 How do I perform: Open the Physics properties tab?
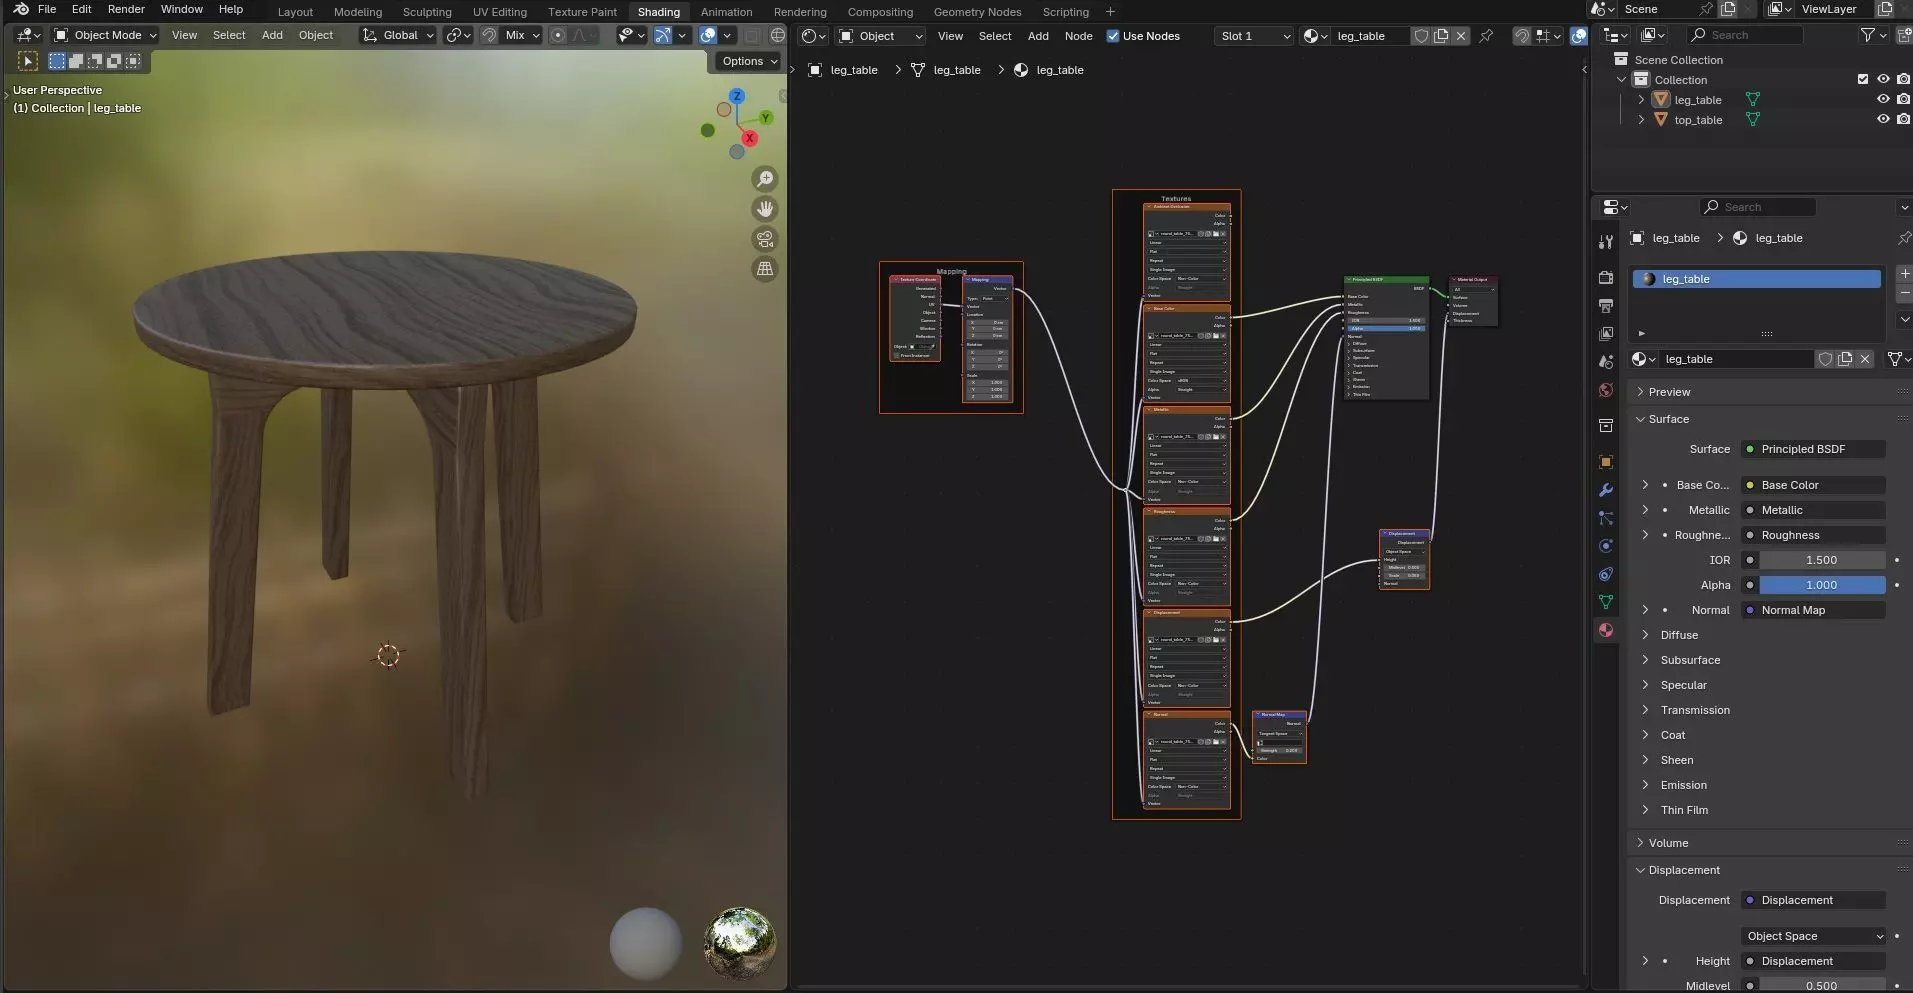(x=1606, y=546)
